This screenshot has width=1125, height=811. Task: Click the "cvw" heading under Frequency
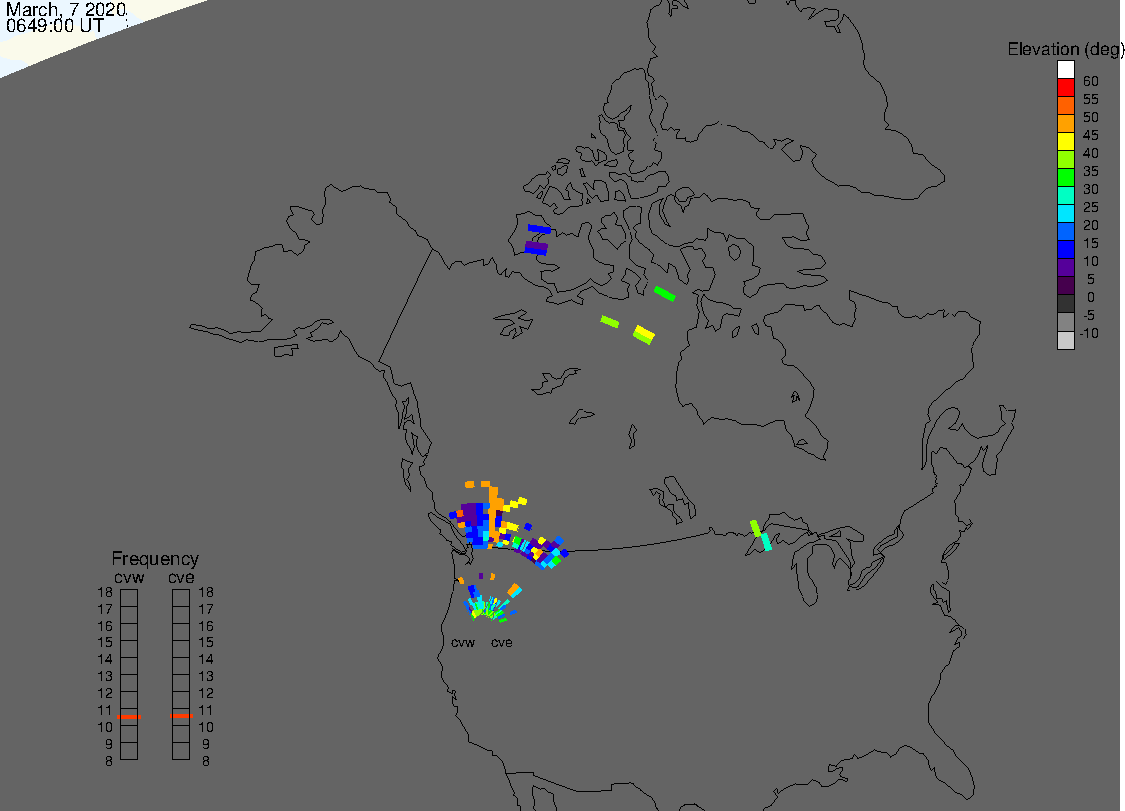129,578
